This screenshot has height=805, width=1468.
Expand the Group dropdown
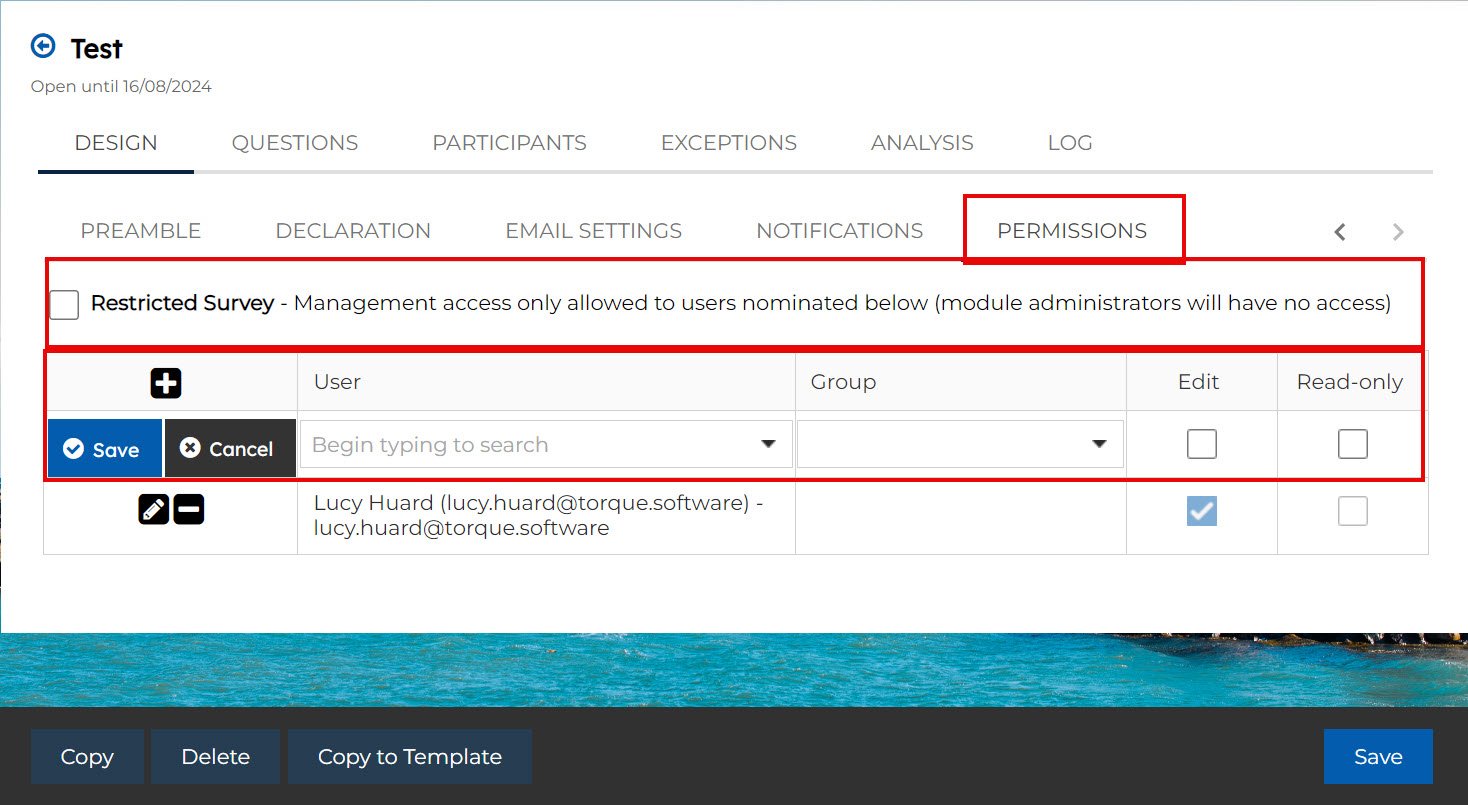(1098, 445)
